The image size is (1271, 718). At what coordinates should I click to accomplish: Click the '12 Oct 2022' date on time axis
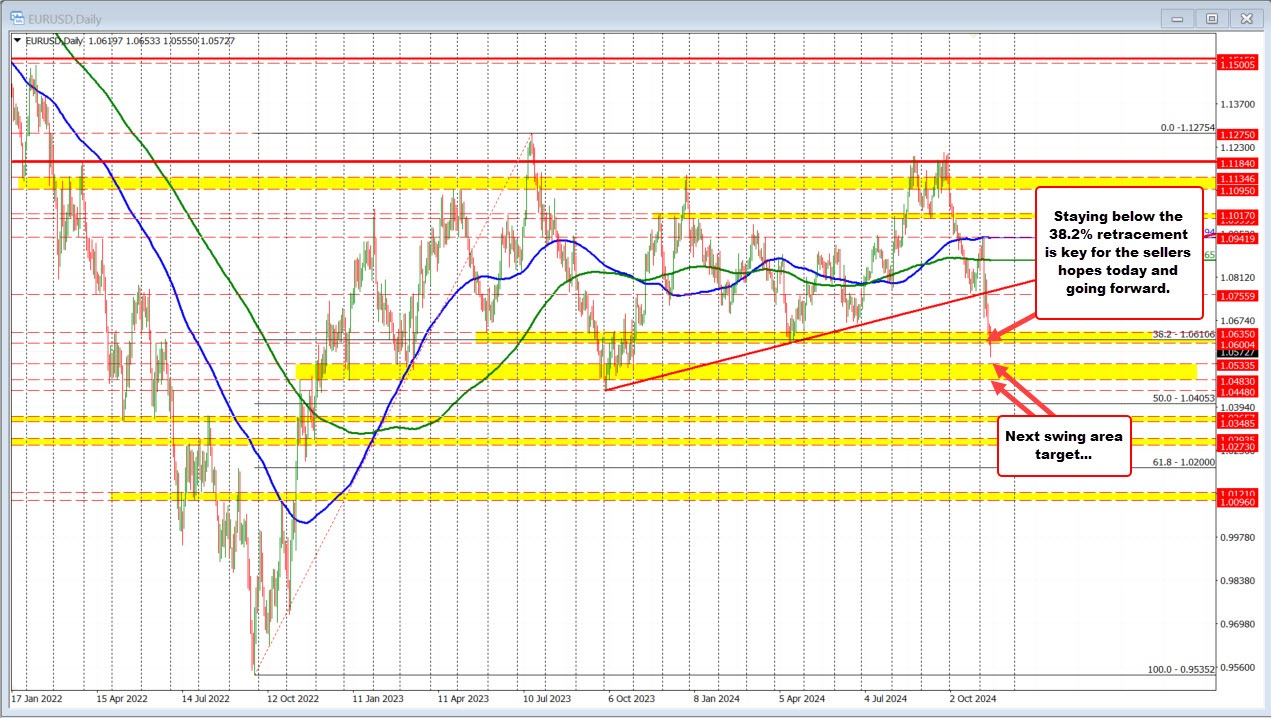[x=293, y=697]
